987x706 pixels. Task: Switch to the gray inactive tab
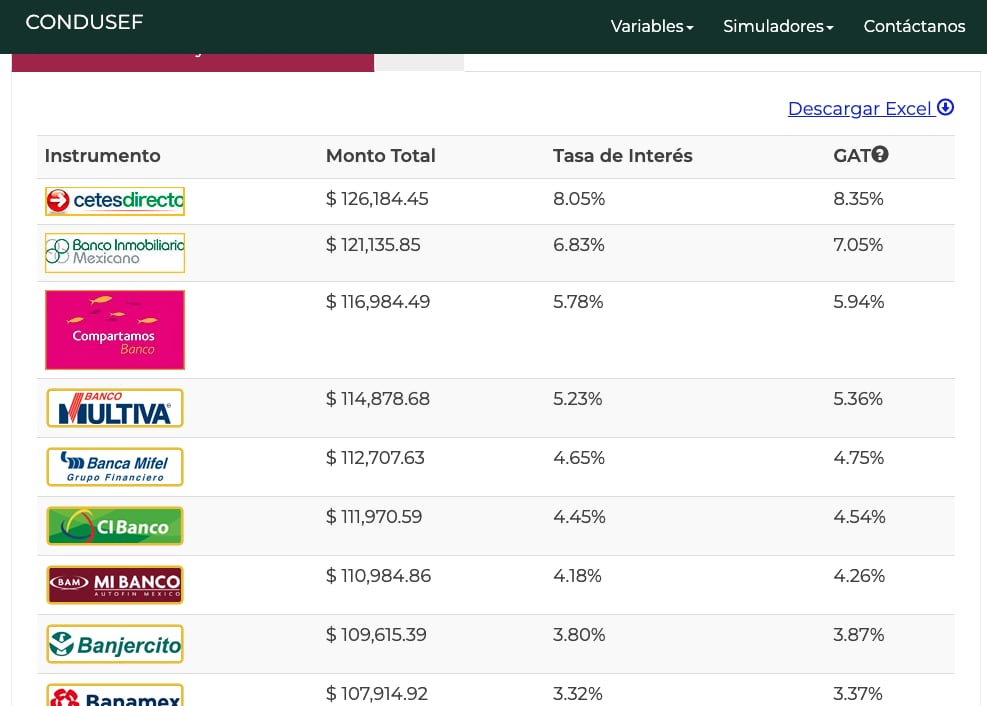[x=419, y=62]
